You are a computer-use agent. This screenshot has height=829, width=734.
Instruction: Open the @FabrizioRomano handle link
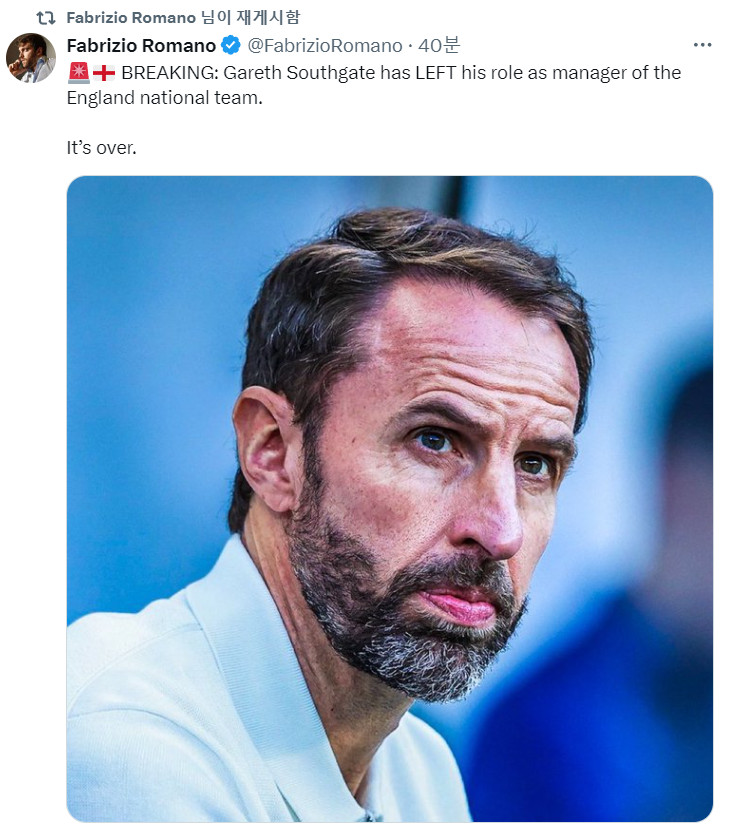tap(325, 46)
